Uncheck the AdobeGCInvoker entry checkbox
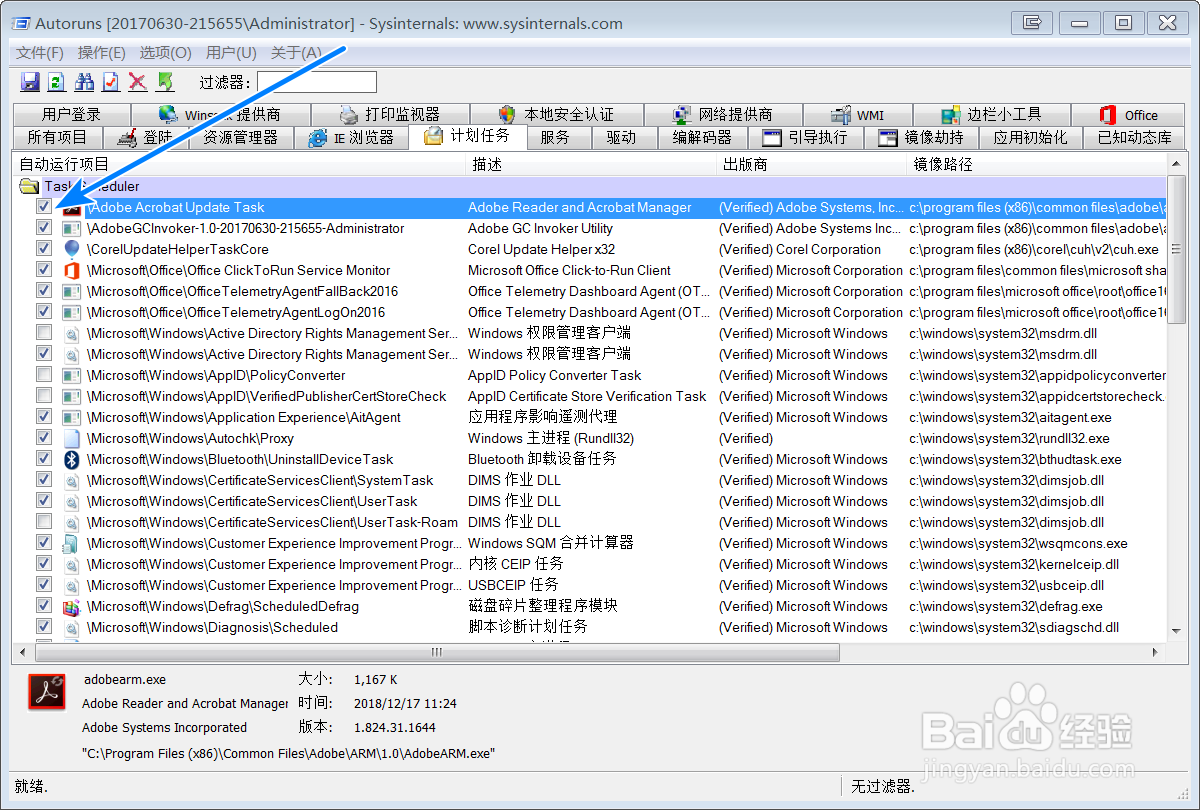 [x=44, y=228]
